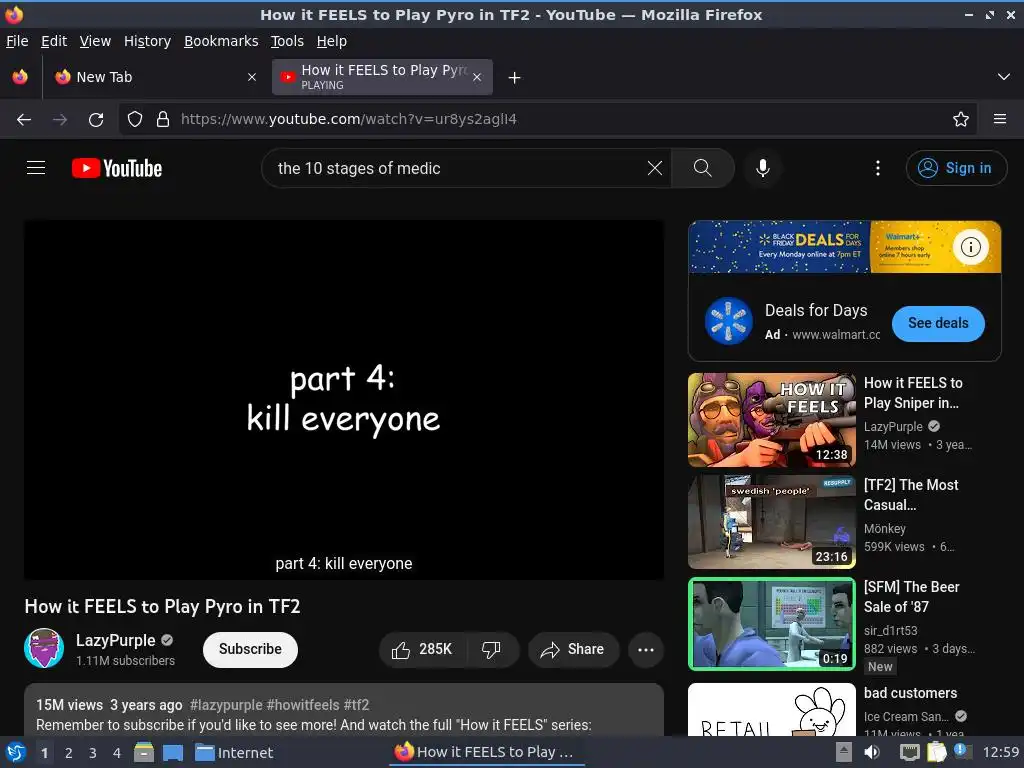The height and width of the screenshot is (768, 1024).
Task: Go to YouTube home via the logo
Action: tap(117, 168)
